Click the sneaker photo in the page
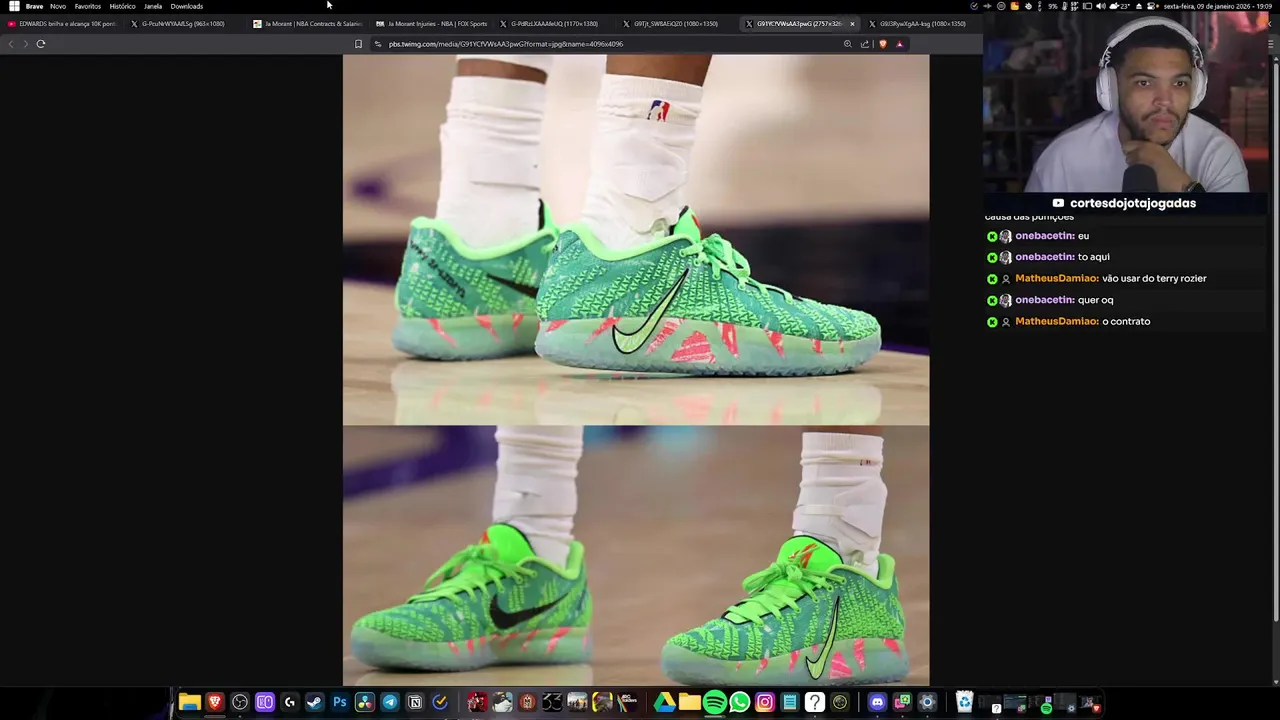 click(x=636, y=370)
